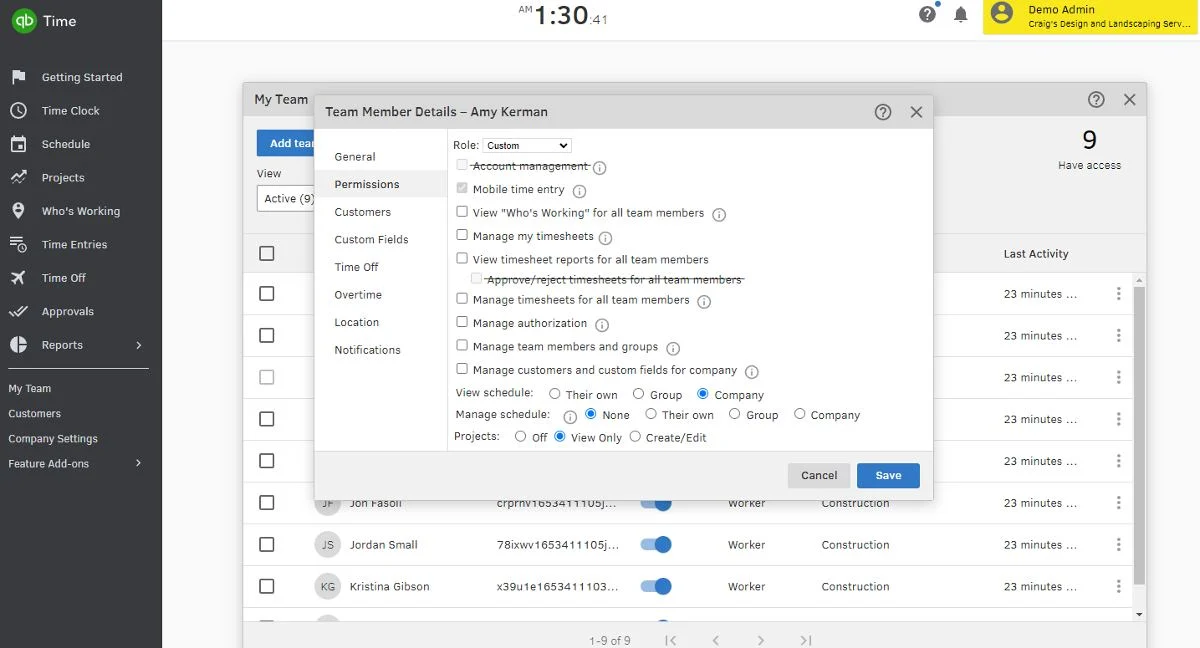The image size is (1200, 648).
Task: Open the Overtime tab
Action: coord(358,295)
